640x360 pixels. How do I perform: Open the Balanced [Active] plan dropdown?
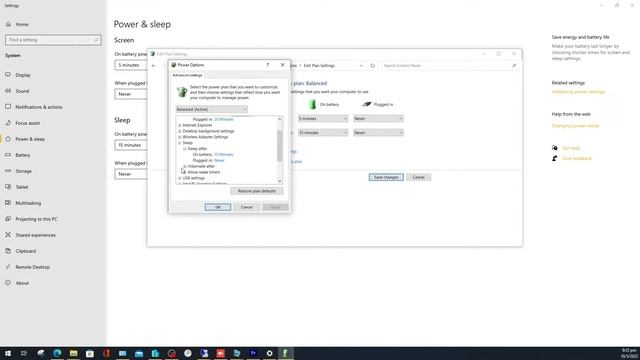pos(211,109)
